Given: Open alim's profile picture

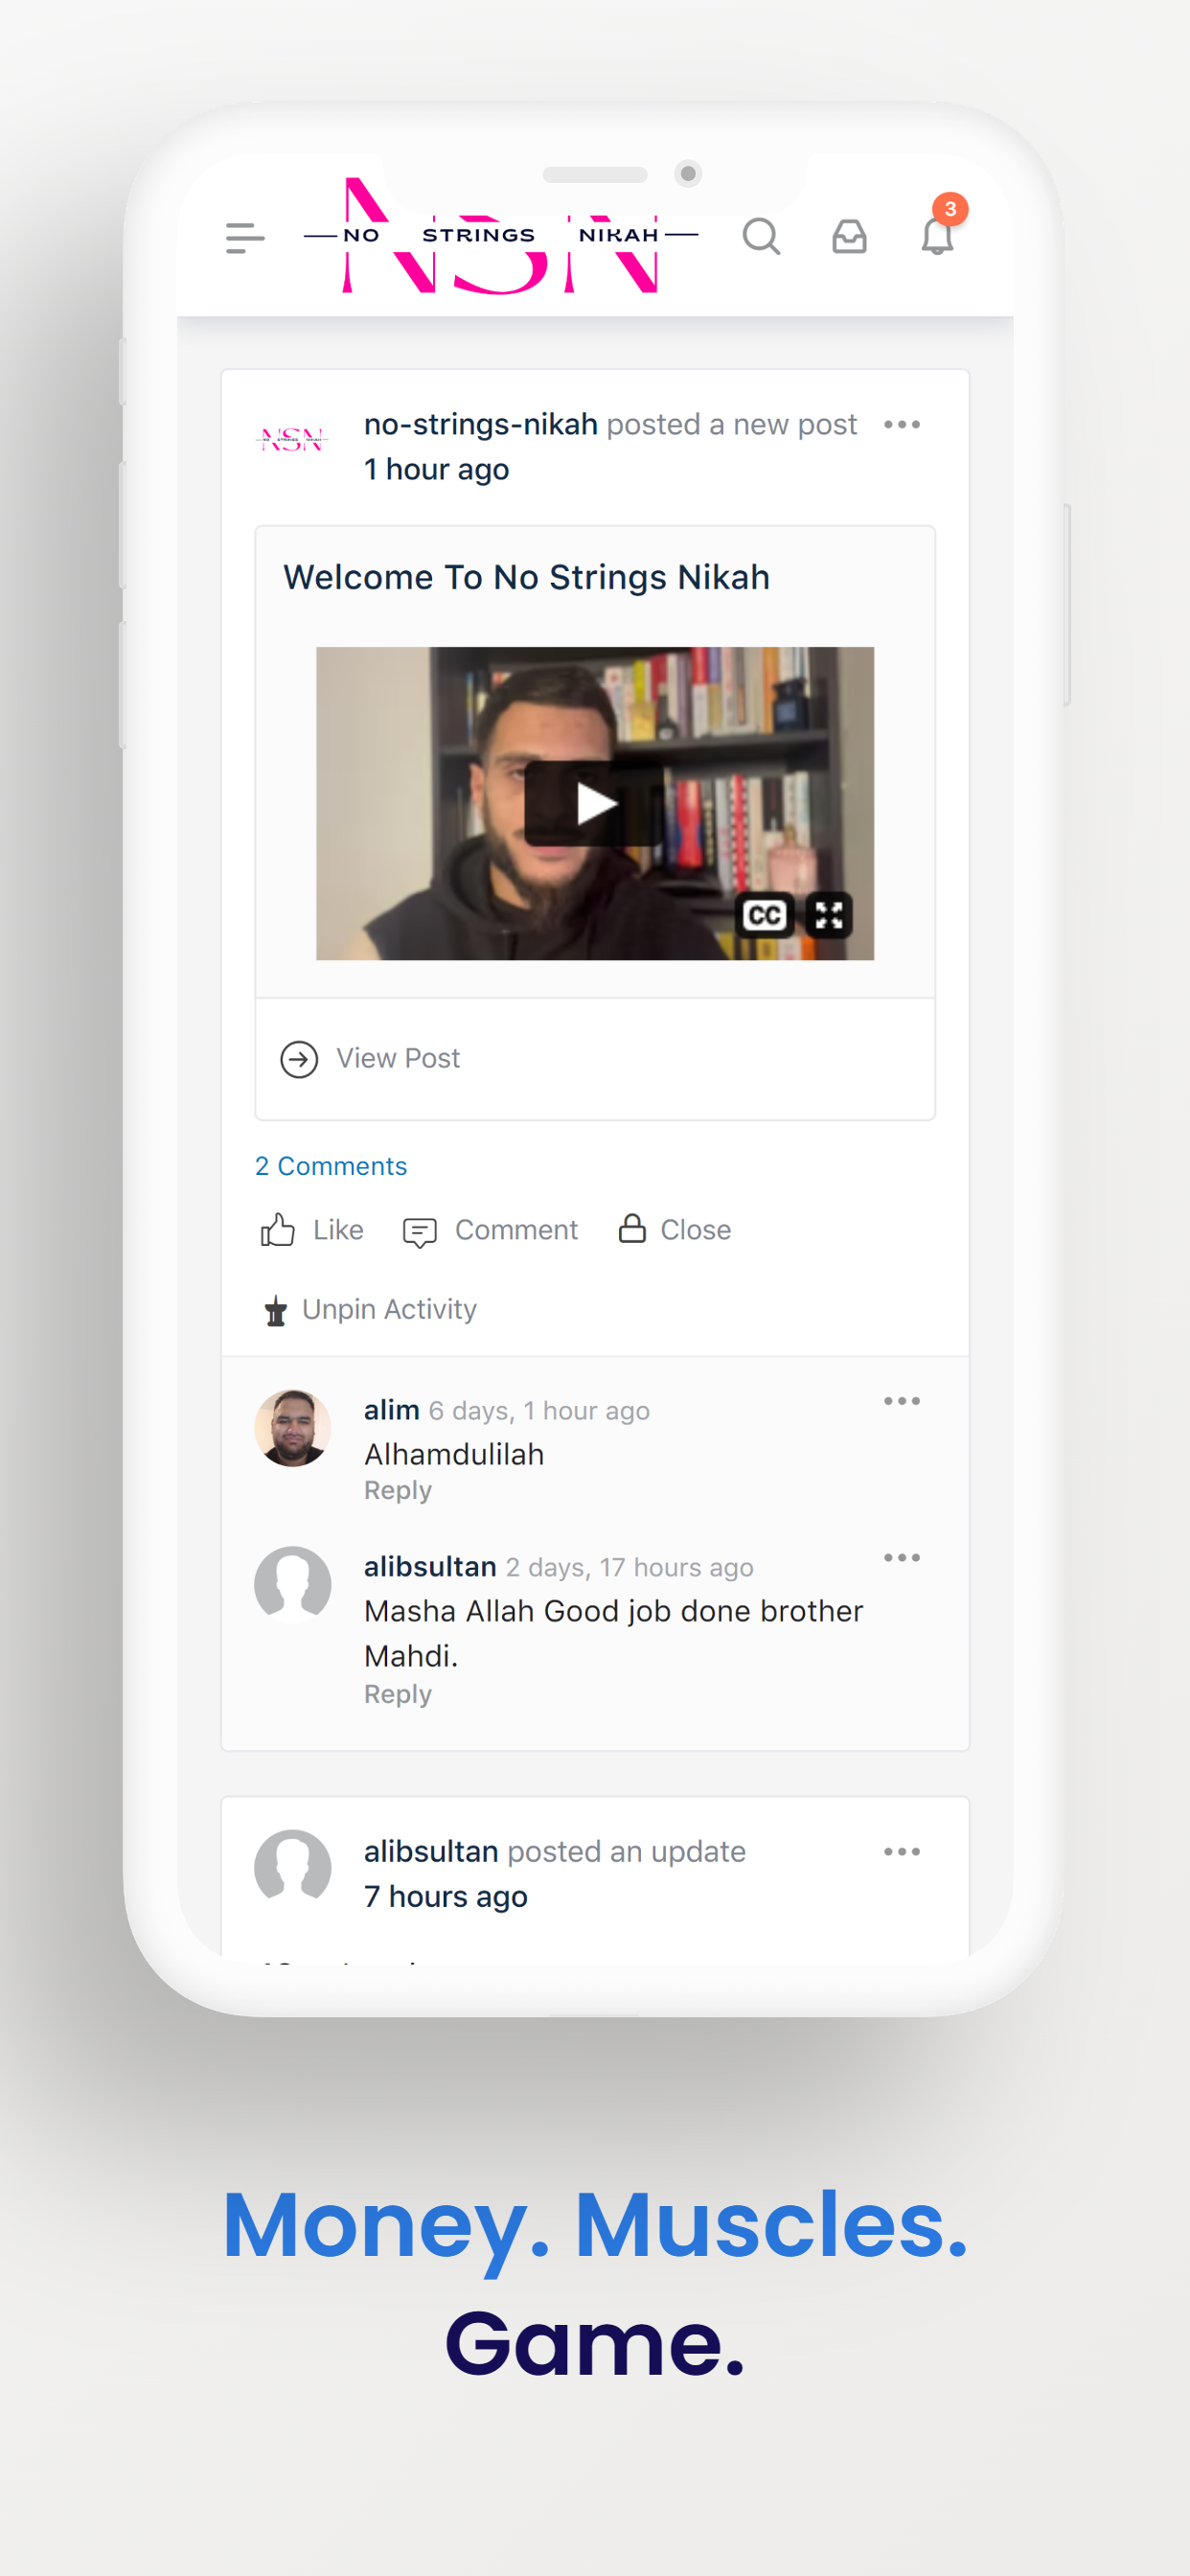Looking at the screenshot, I should (x=292, y=1428).
